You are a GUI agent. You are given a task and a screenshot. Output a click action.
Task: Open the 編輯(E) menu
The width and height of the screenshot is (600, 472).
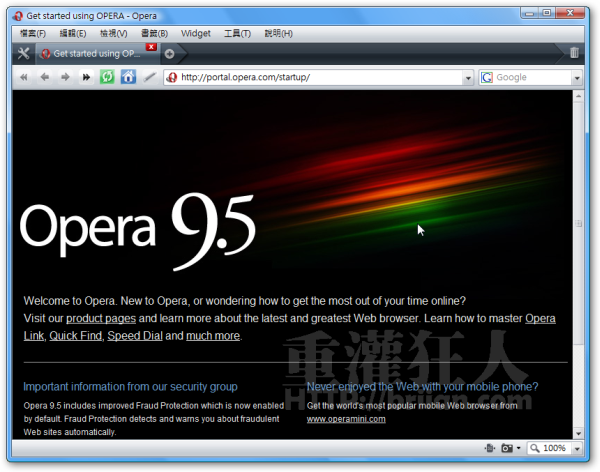tap(73, 34)
